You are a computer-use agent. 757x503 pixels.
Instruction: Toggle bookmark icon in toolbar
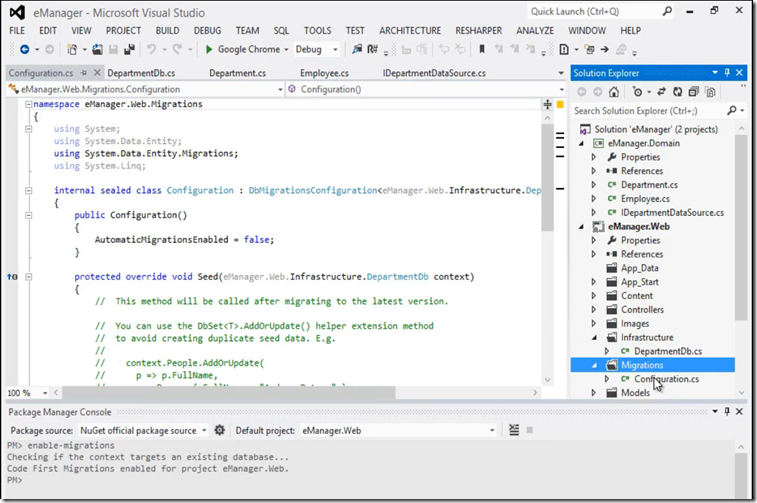pyautogui.click(x=481, y=49)
